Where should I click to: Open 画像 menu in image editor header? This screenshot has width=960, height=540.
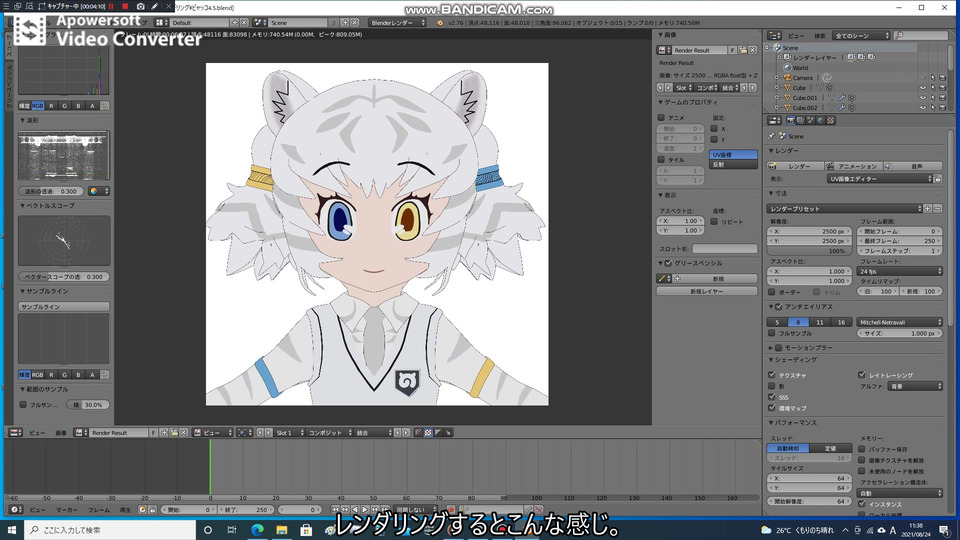coord(61,433)
